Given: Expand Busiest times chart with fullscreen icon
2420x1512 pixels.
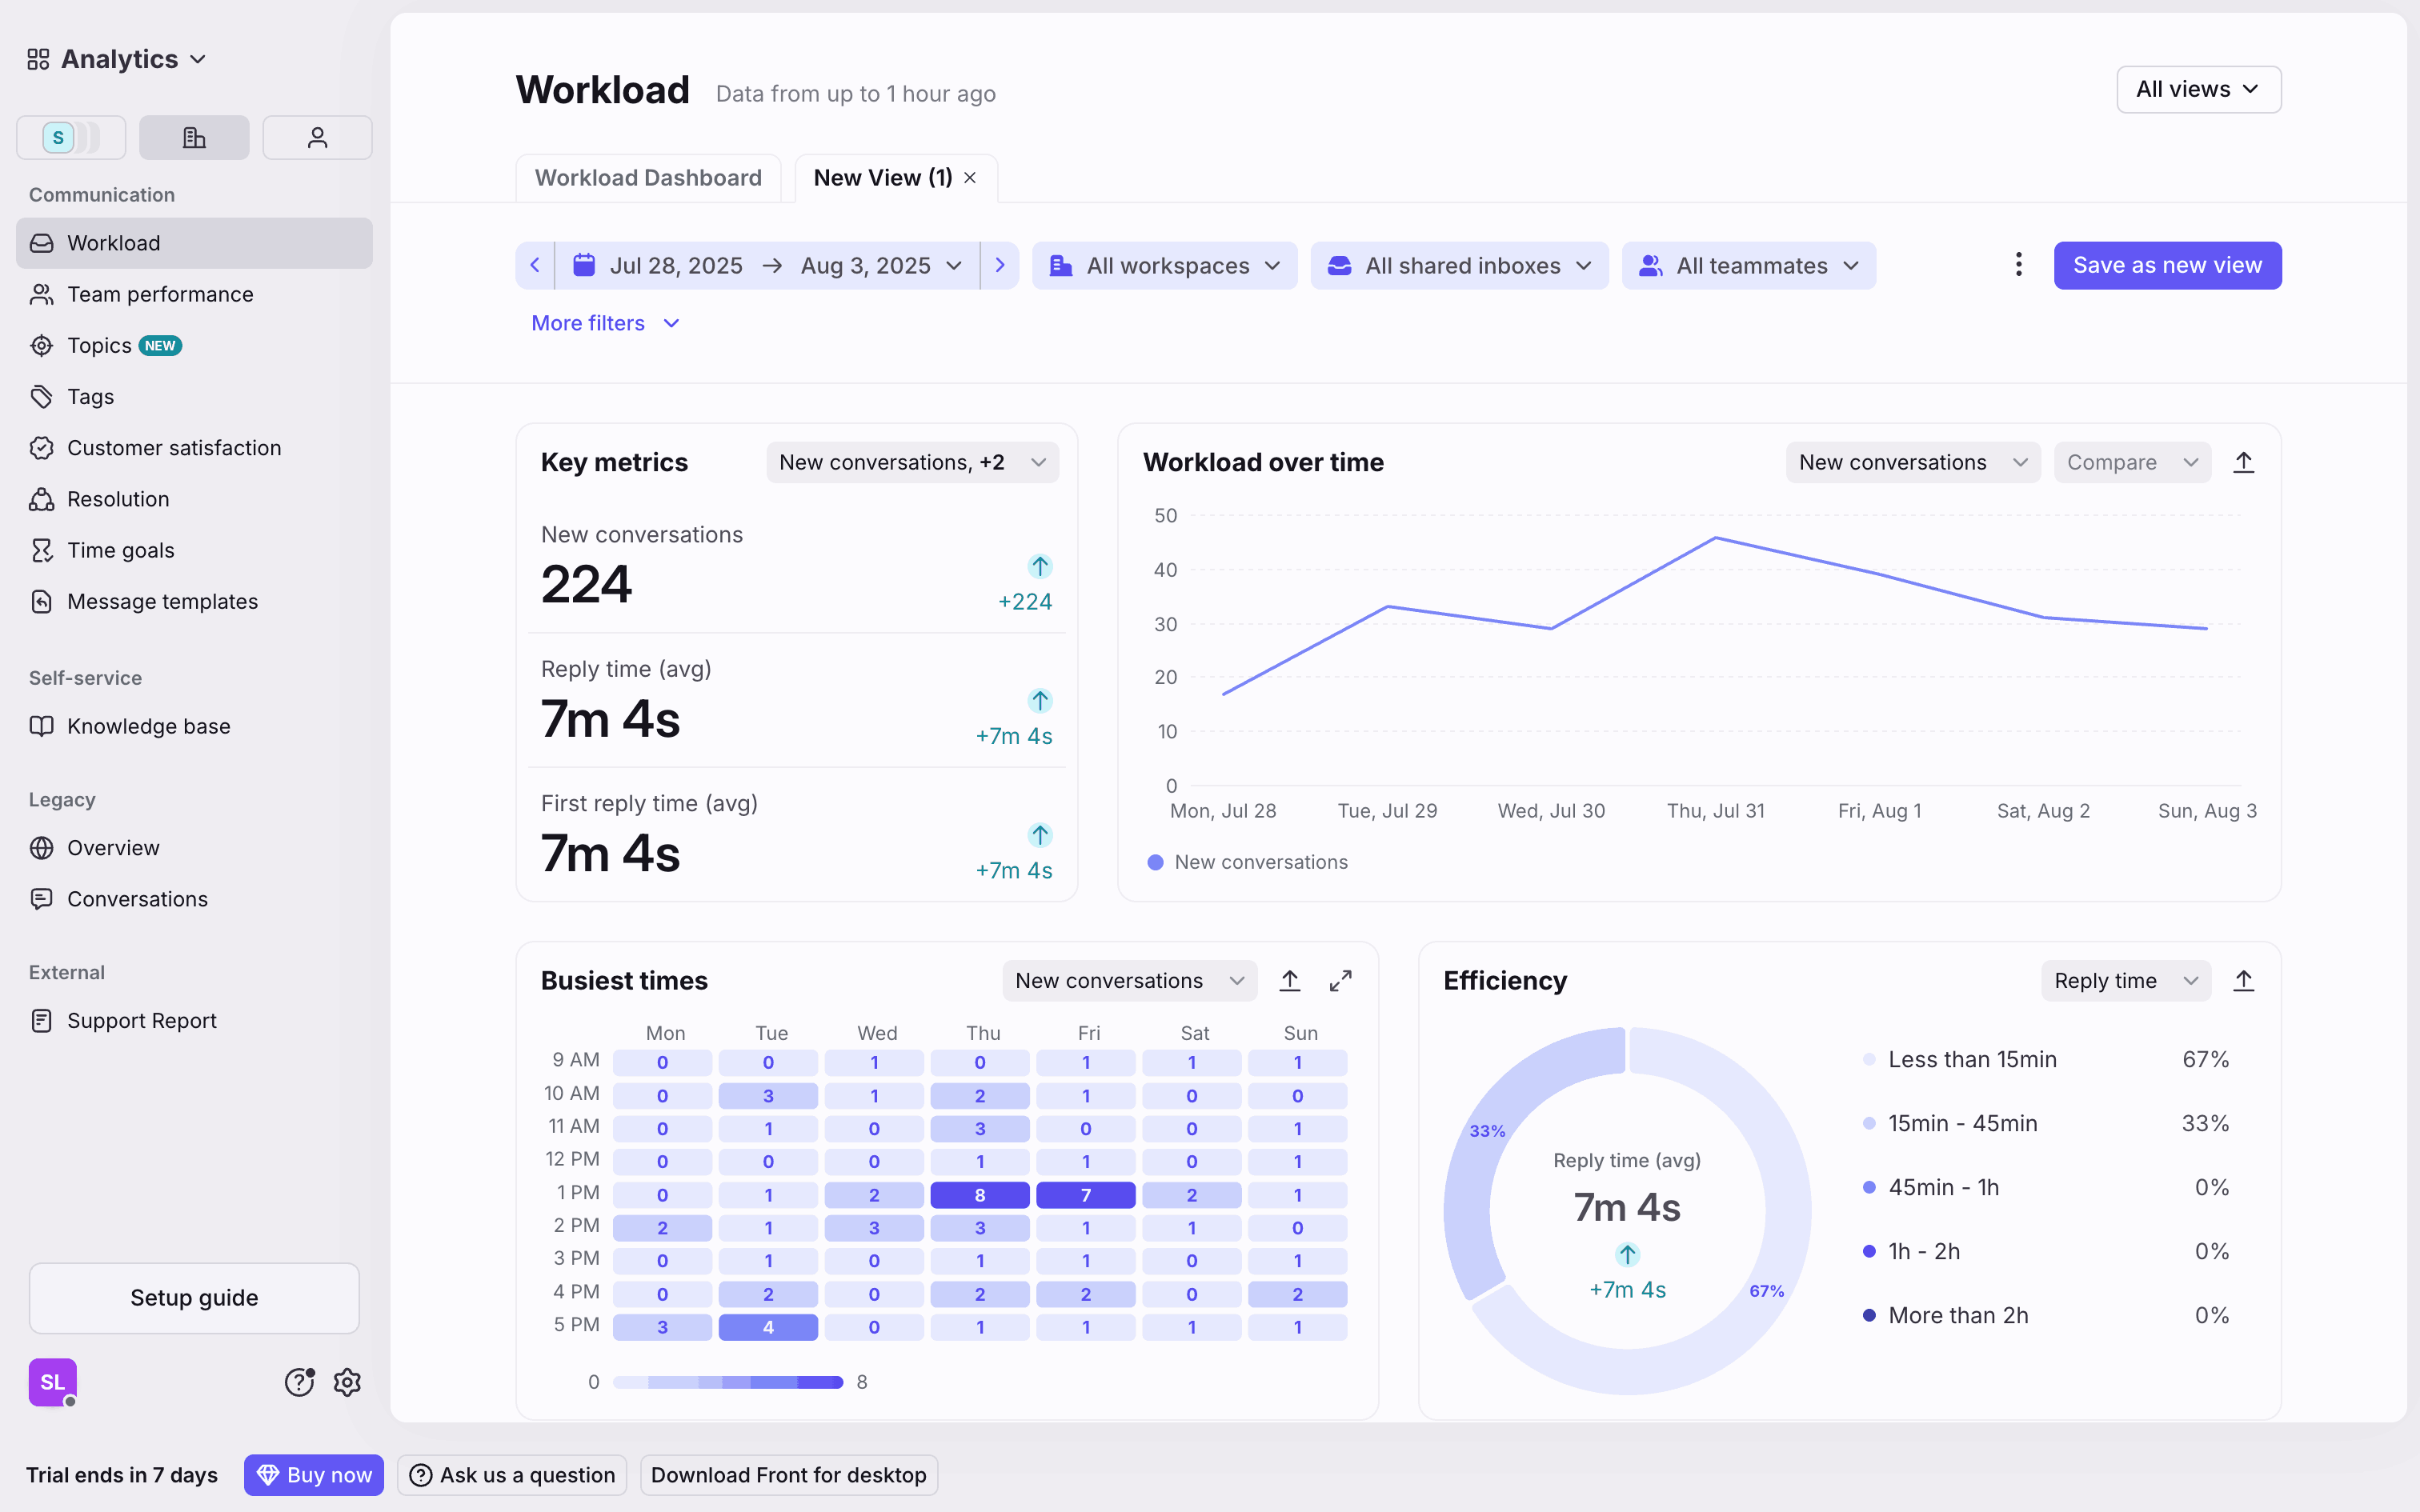Looking at the screenshot, I should pyautogui.click(x=1340, y=981).
